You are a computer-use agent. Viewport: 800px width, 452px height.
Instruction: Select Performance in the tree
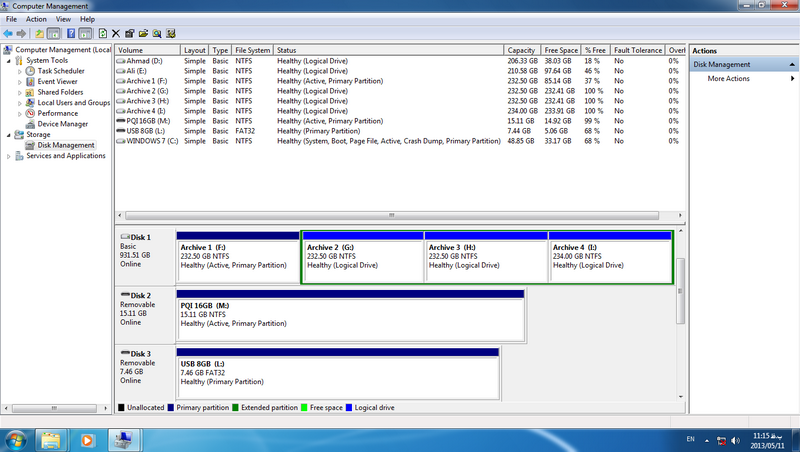[58, 113]
